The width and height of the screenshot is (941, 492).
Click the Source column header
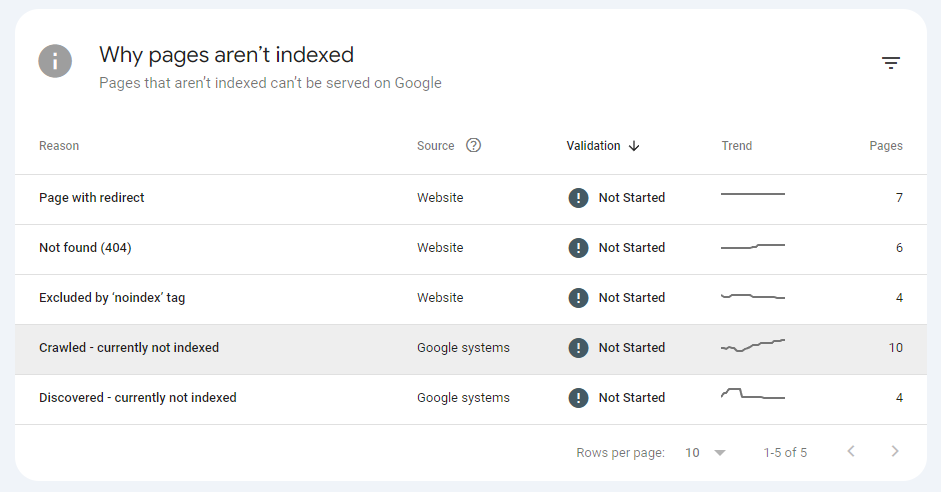click(436, 146)
